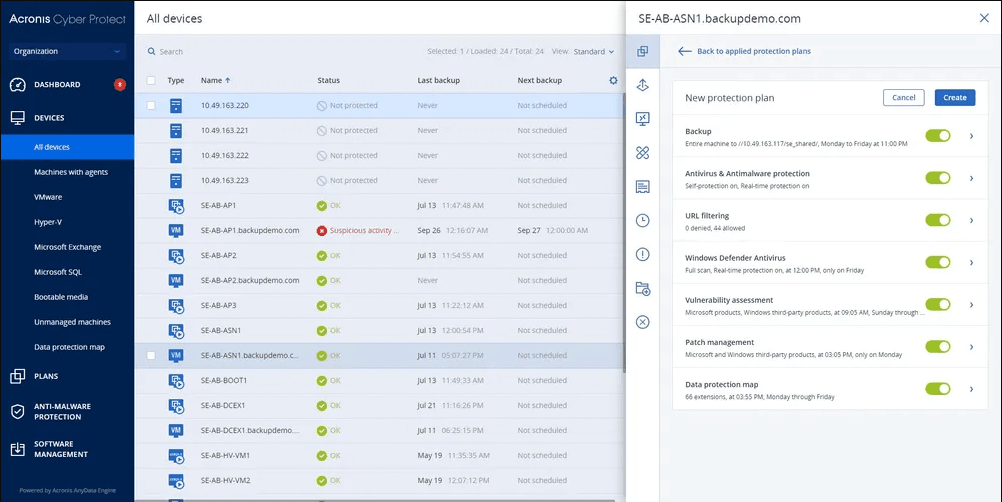The image size is (1002, 502).
Task: Click the Alerts exclamation icon
Action: 642,254
